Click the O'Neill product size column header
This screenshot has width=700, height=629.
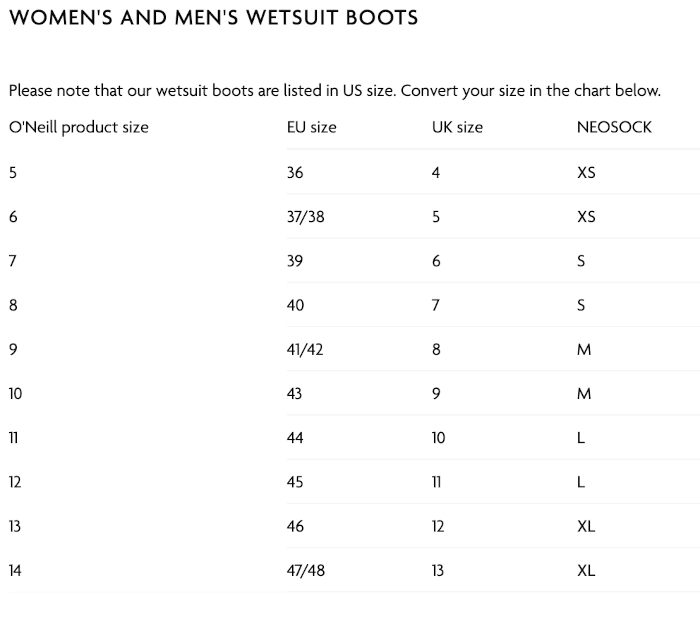click(78, 127)
